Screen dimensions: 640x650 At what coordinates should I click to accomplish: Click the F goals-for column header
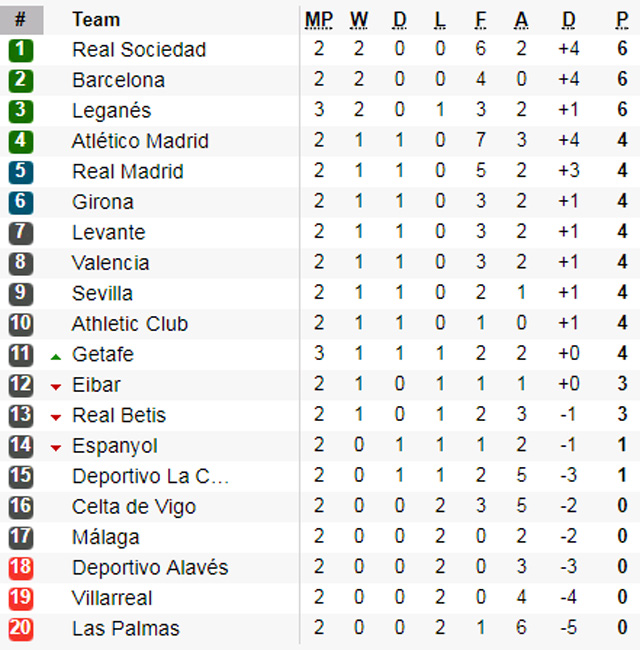[480, 20]
